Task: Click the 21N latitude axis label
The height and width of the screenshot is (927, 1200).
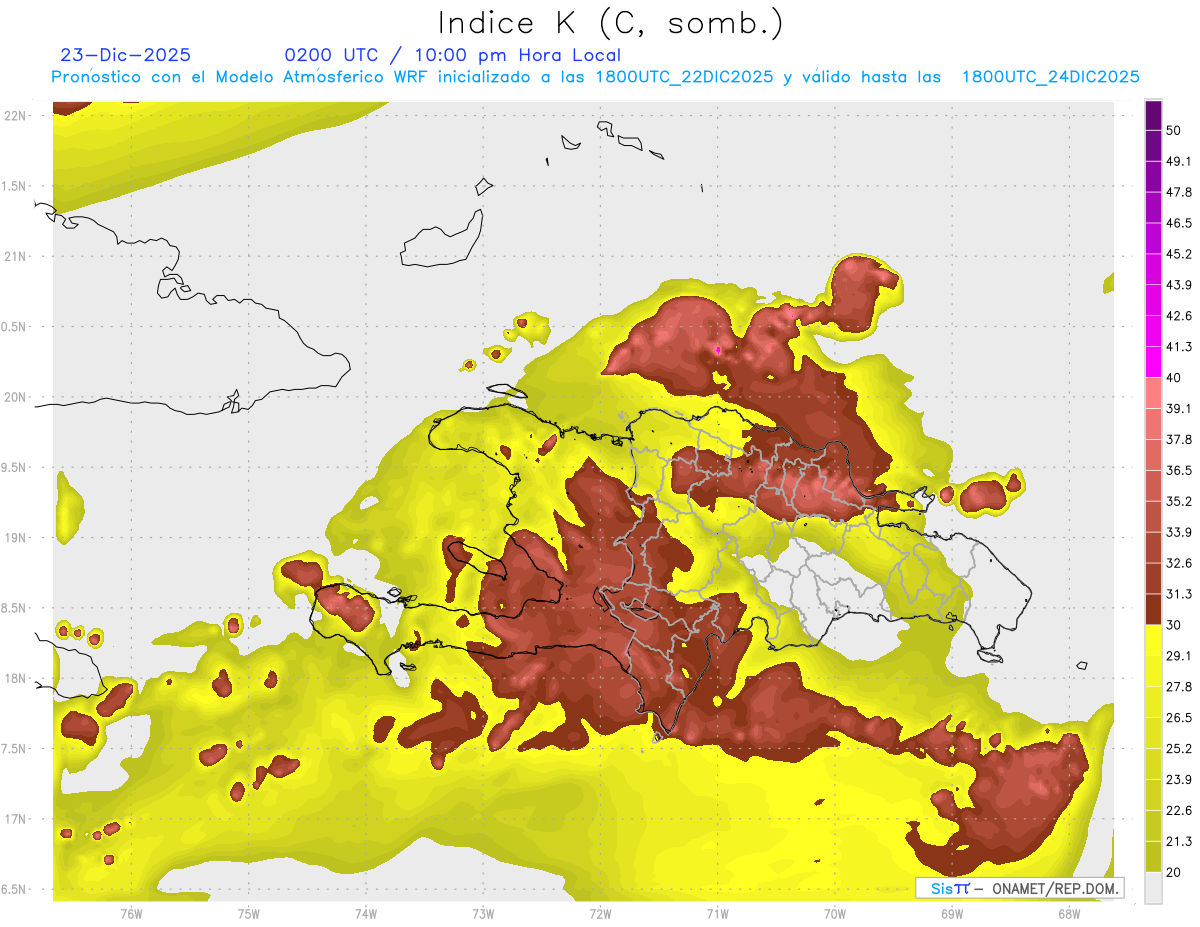Action: click(15, 256)
